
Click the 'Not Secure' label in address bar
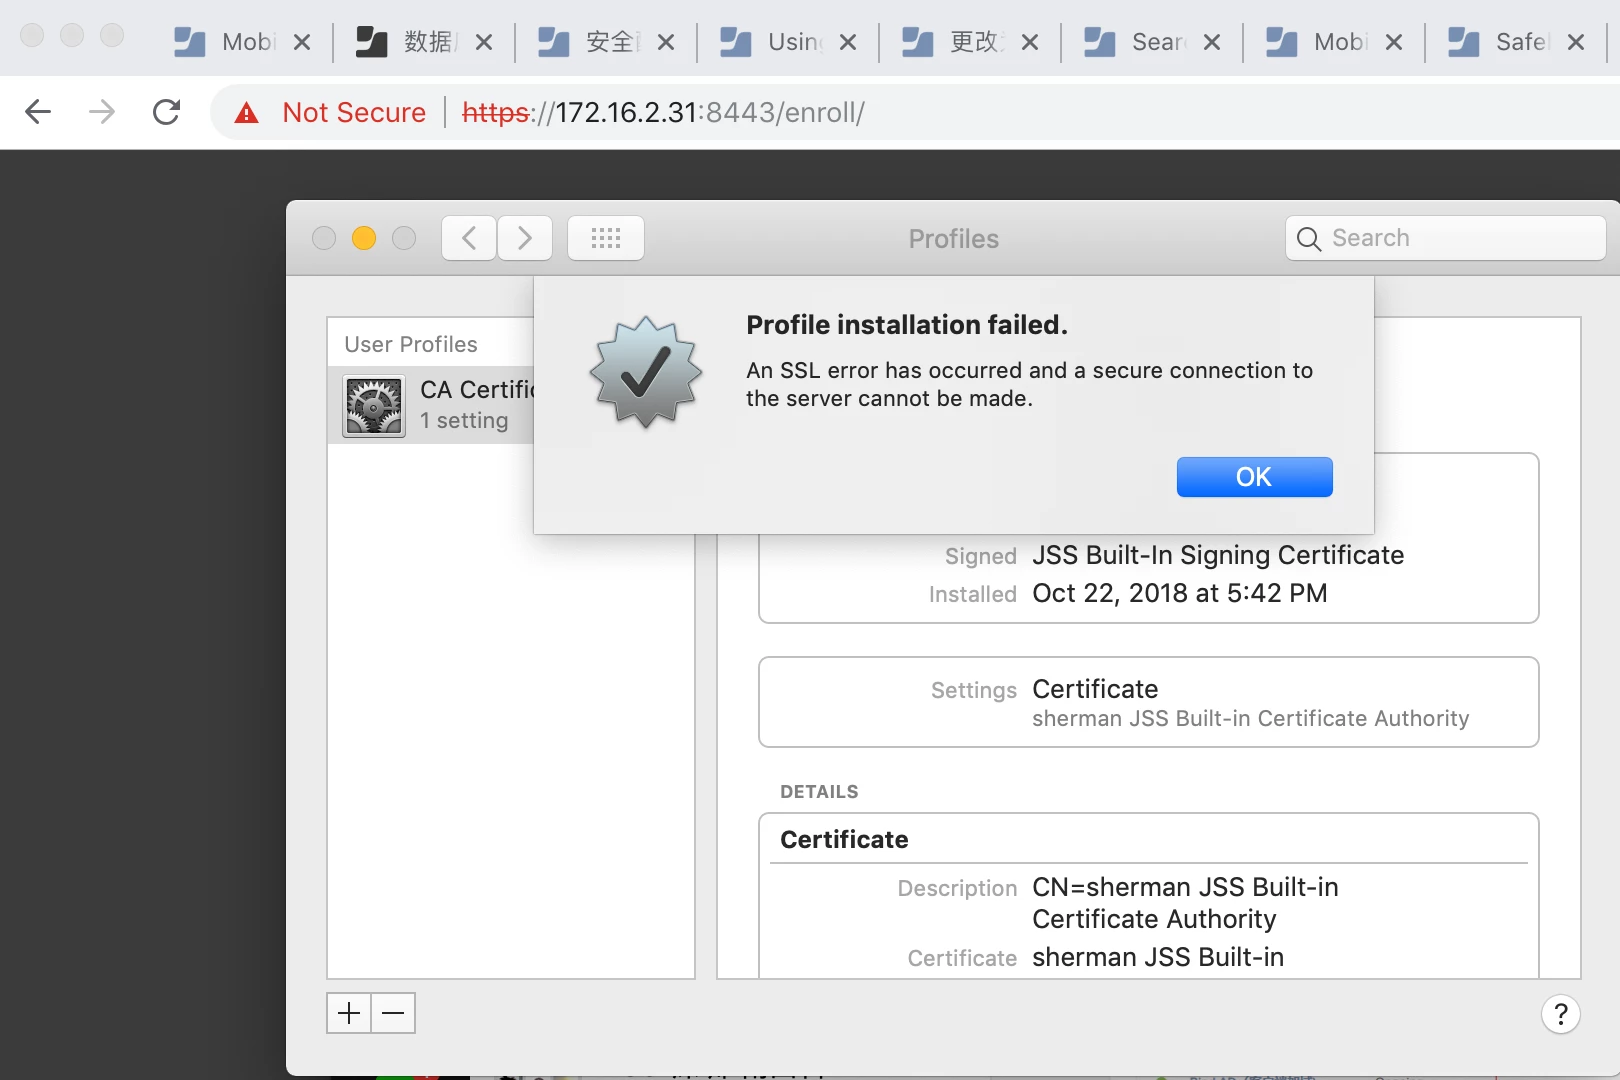pyautogui.click(x=354, y=112)
